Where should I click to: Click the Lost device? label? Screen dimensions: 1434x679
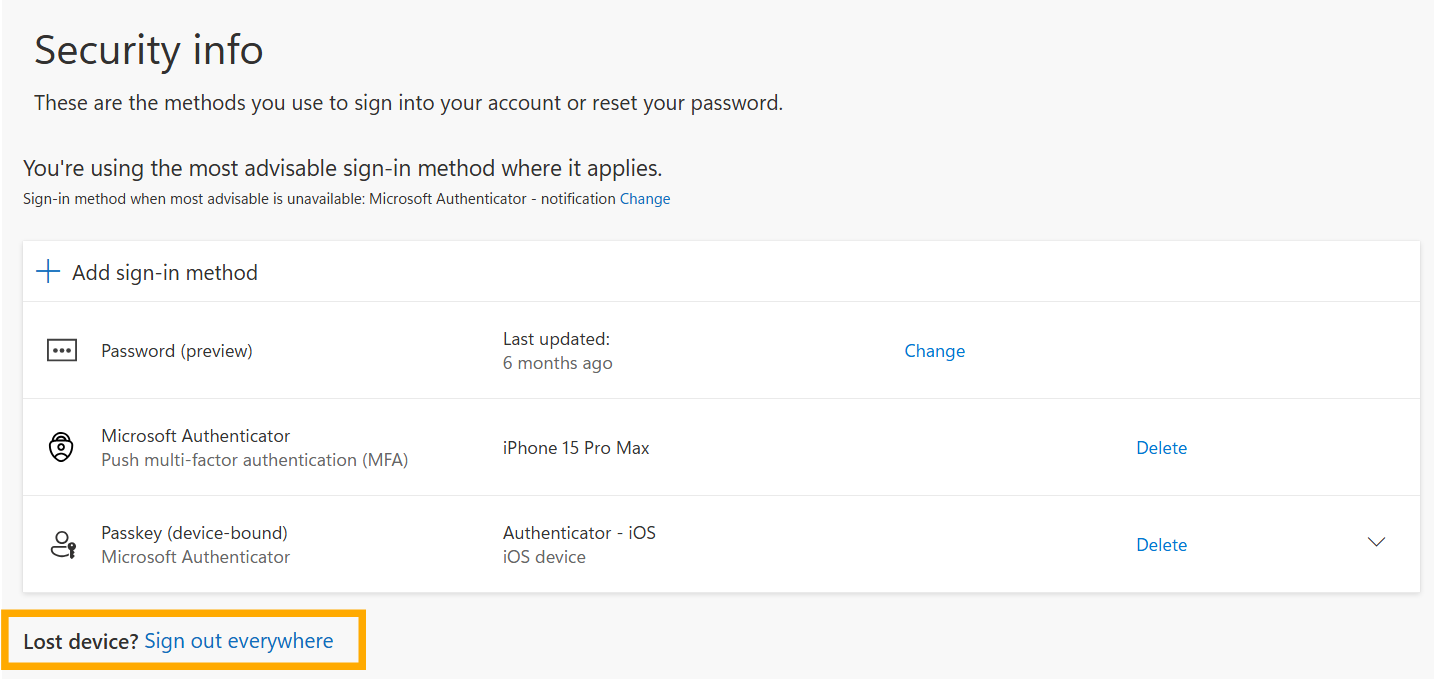pyautogui.click(x=81, y=642)
